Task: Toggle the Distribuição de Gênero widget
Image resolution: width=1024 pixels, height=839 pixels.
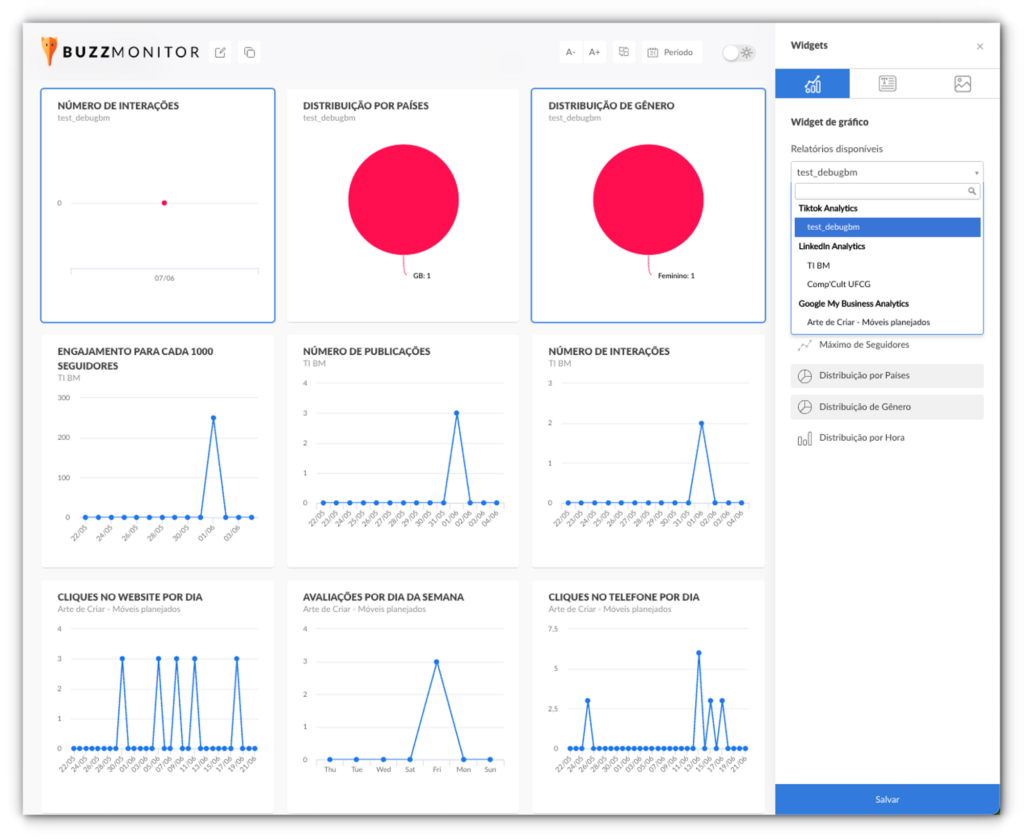Action: tap(887, 407)
